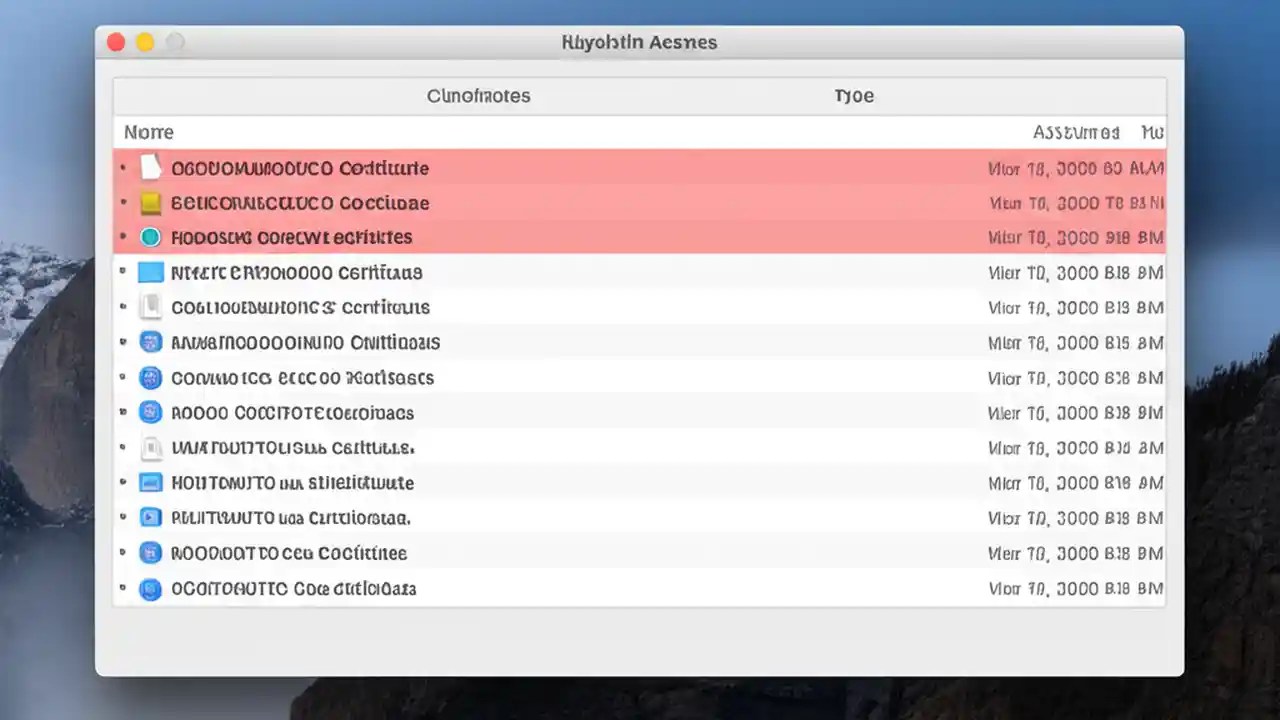This screenshot has width=1280, height=720.
Task: Select the gray document icon in the fifth row
Action: click(x=151, y=307)
